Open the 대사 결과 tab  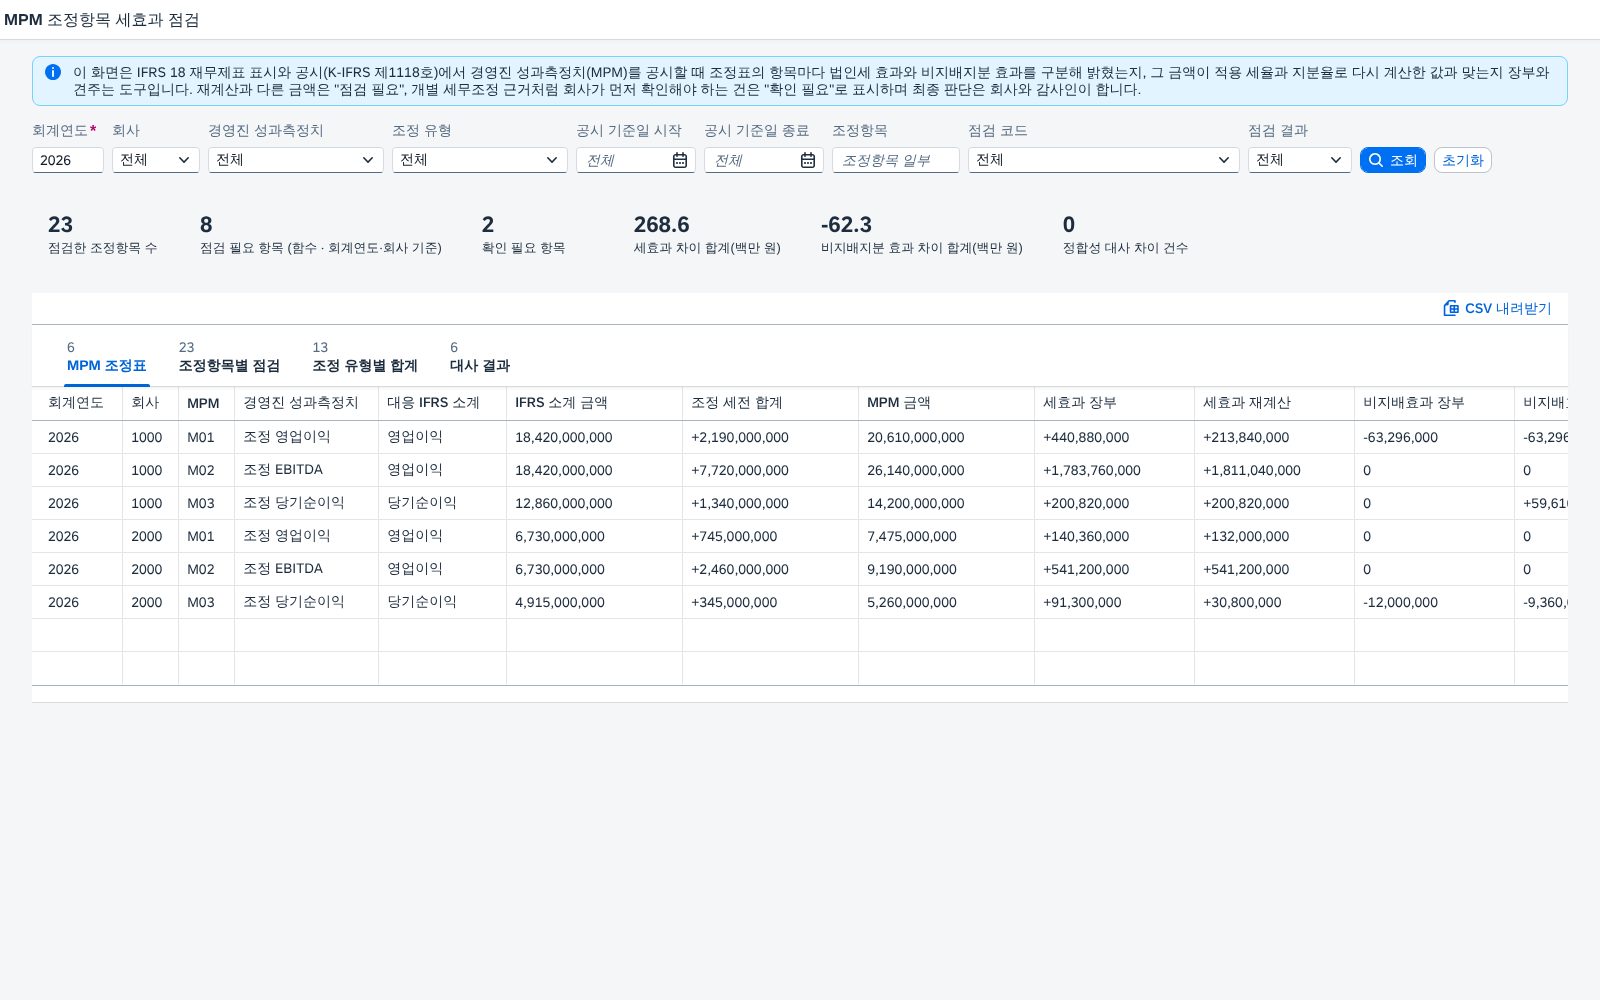[480, 358]
